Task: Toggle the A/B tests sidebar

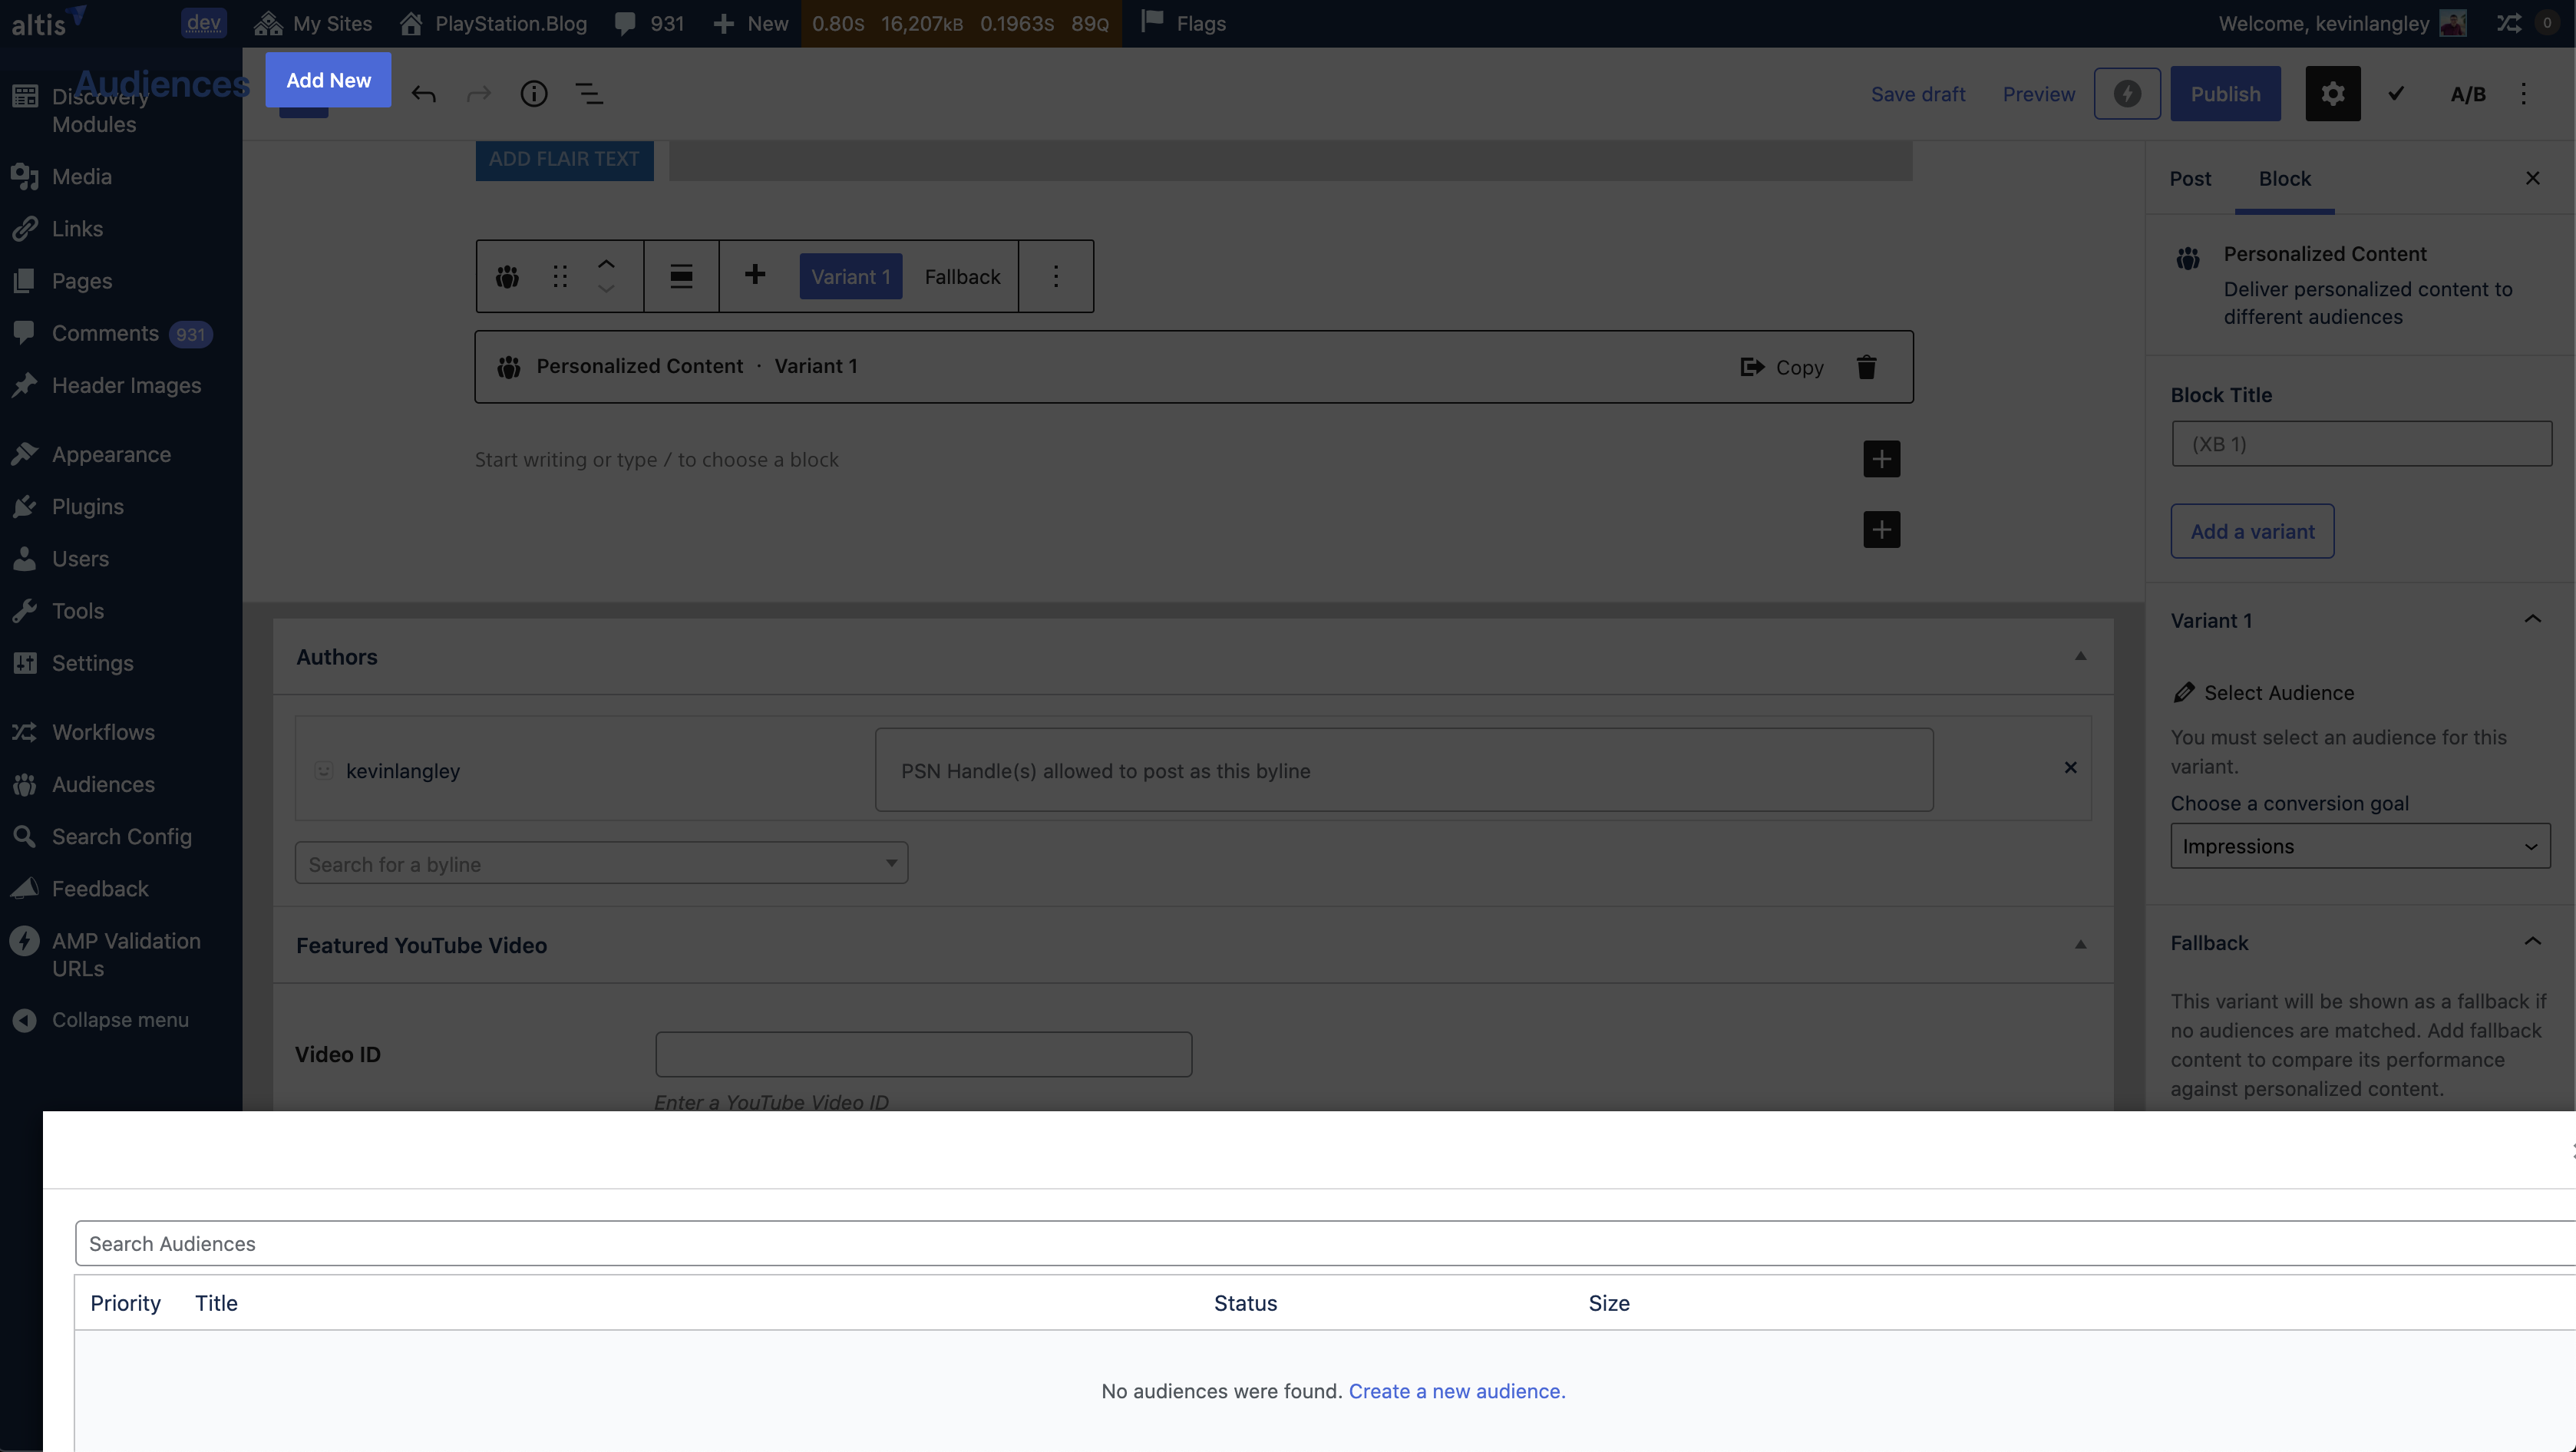Action: tap(2467, 94)
